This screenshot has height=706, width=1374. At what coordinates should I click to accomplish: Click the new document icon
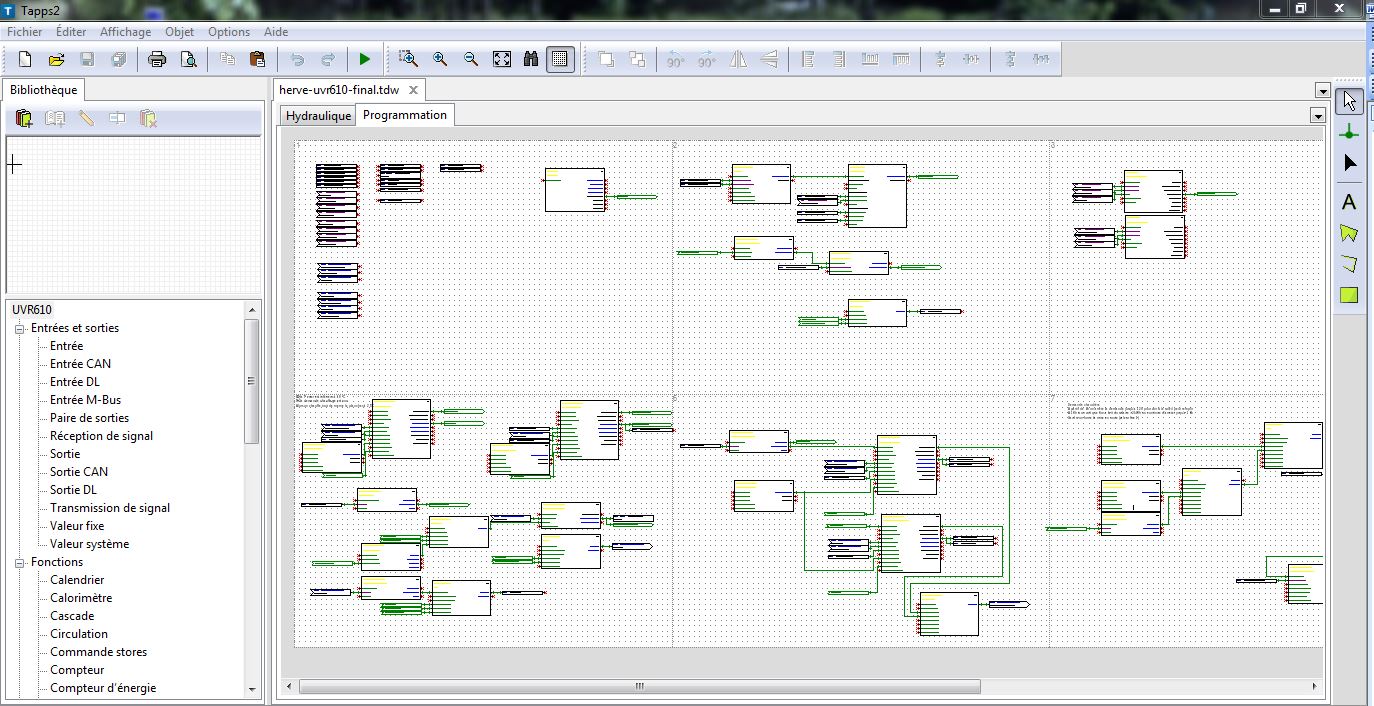coord(26,60)
